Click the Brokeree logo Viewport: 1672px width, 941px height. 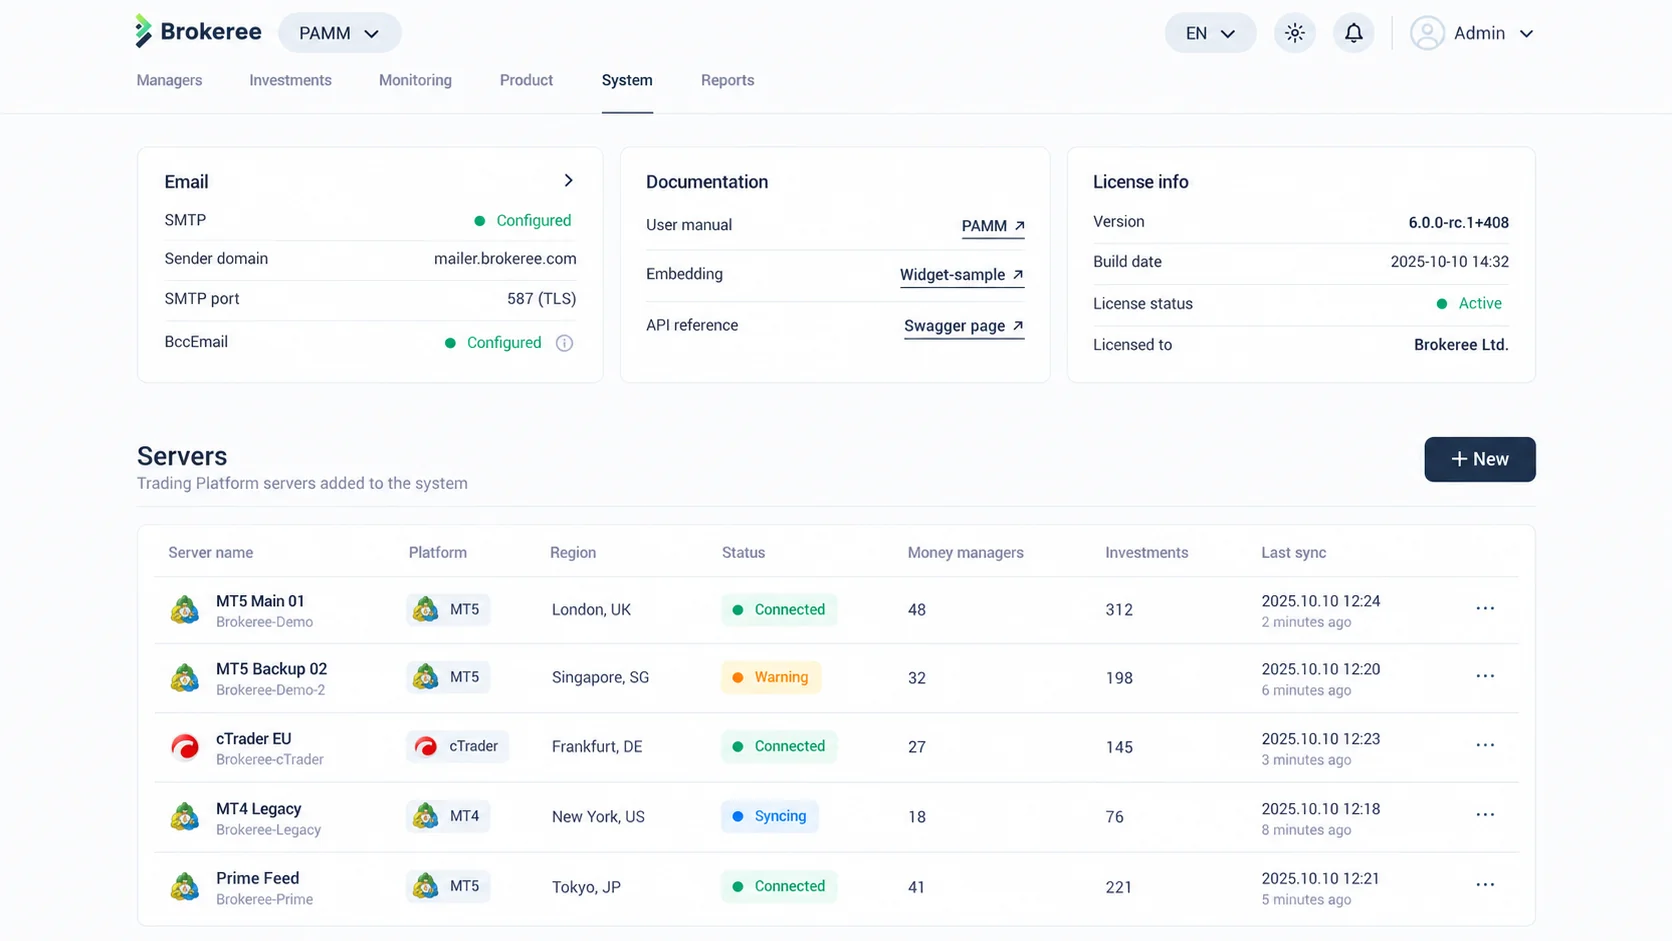[x=198, y=32]
